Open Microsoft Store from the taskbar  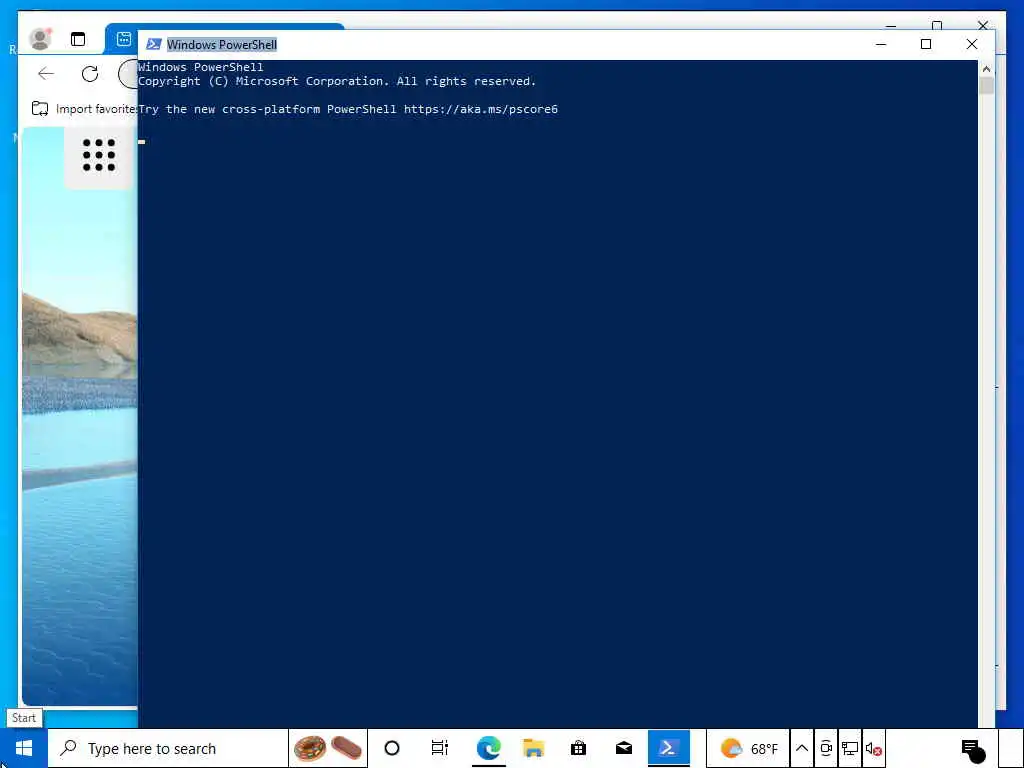579,748
